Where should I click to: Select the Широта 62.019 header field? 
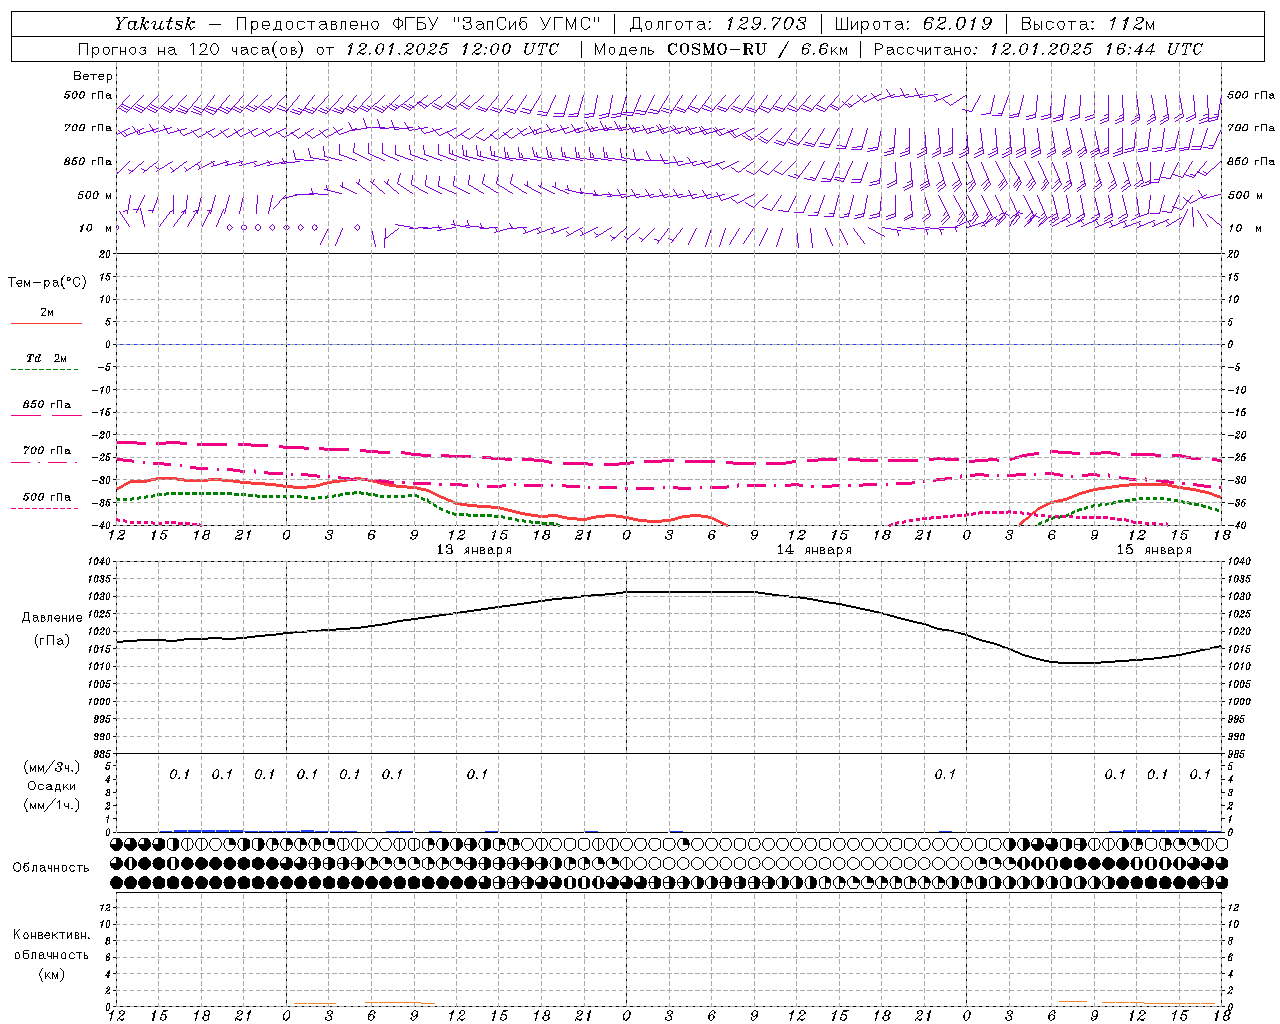click(x=913, y=24)
